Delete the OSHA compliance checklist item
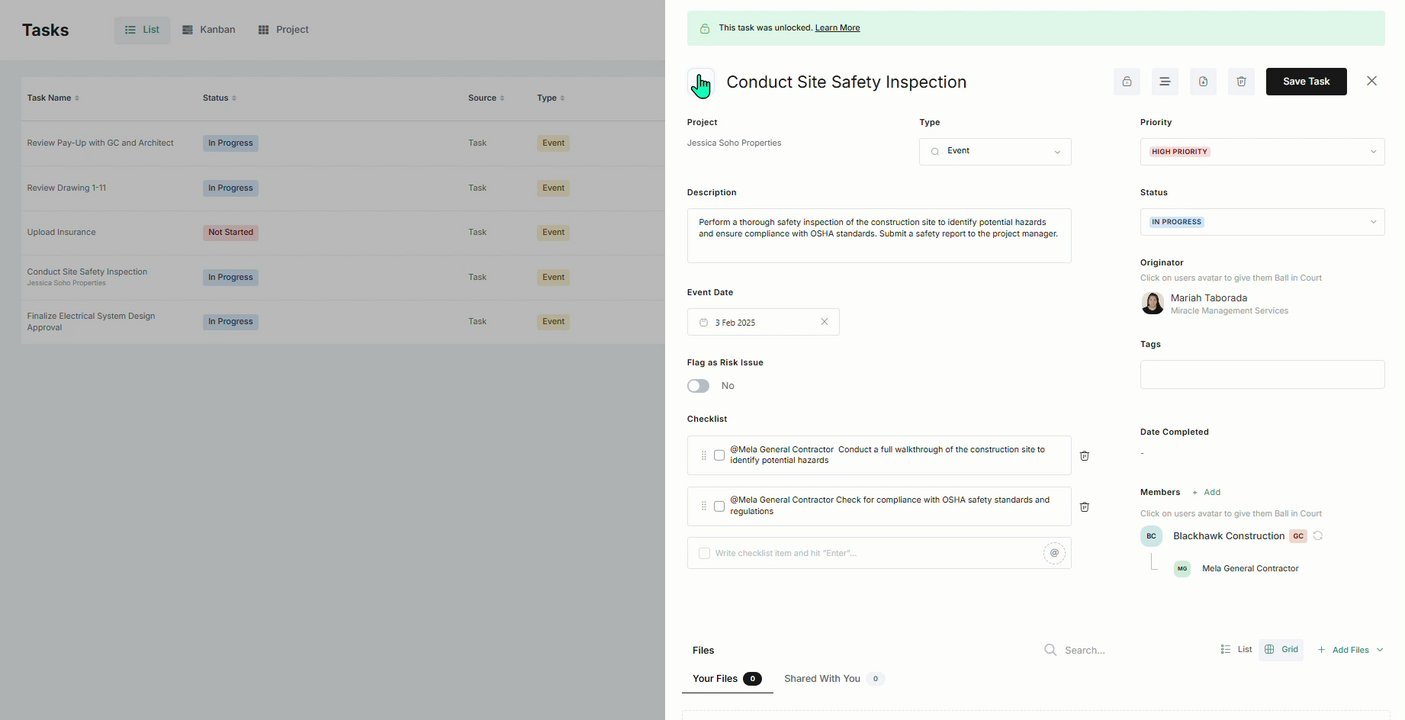This screenshot has height=720, width=1405. (1084, 507)
